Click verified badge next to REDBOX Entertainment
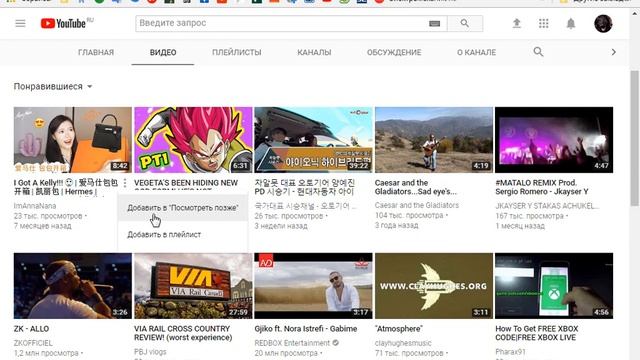The width and height of the screenshot is (640, 360). [336, 343]
